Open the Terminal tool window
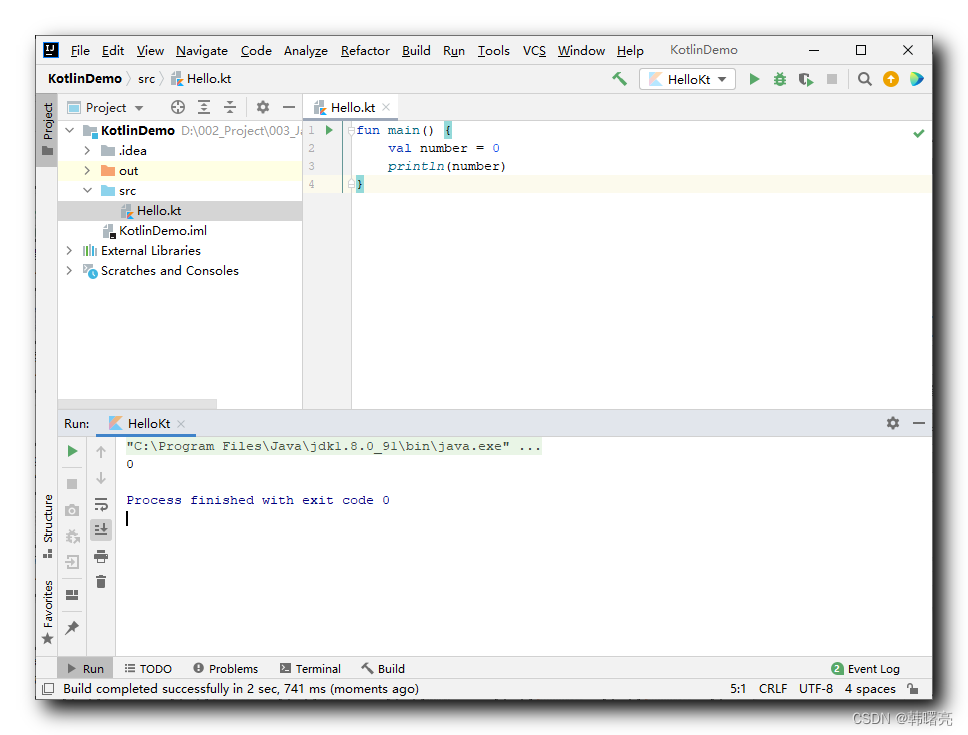The image size is (968, 735). tap(310, 669)
